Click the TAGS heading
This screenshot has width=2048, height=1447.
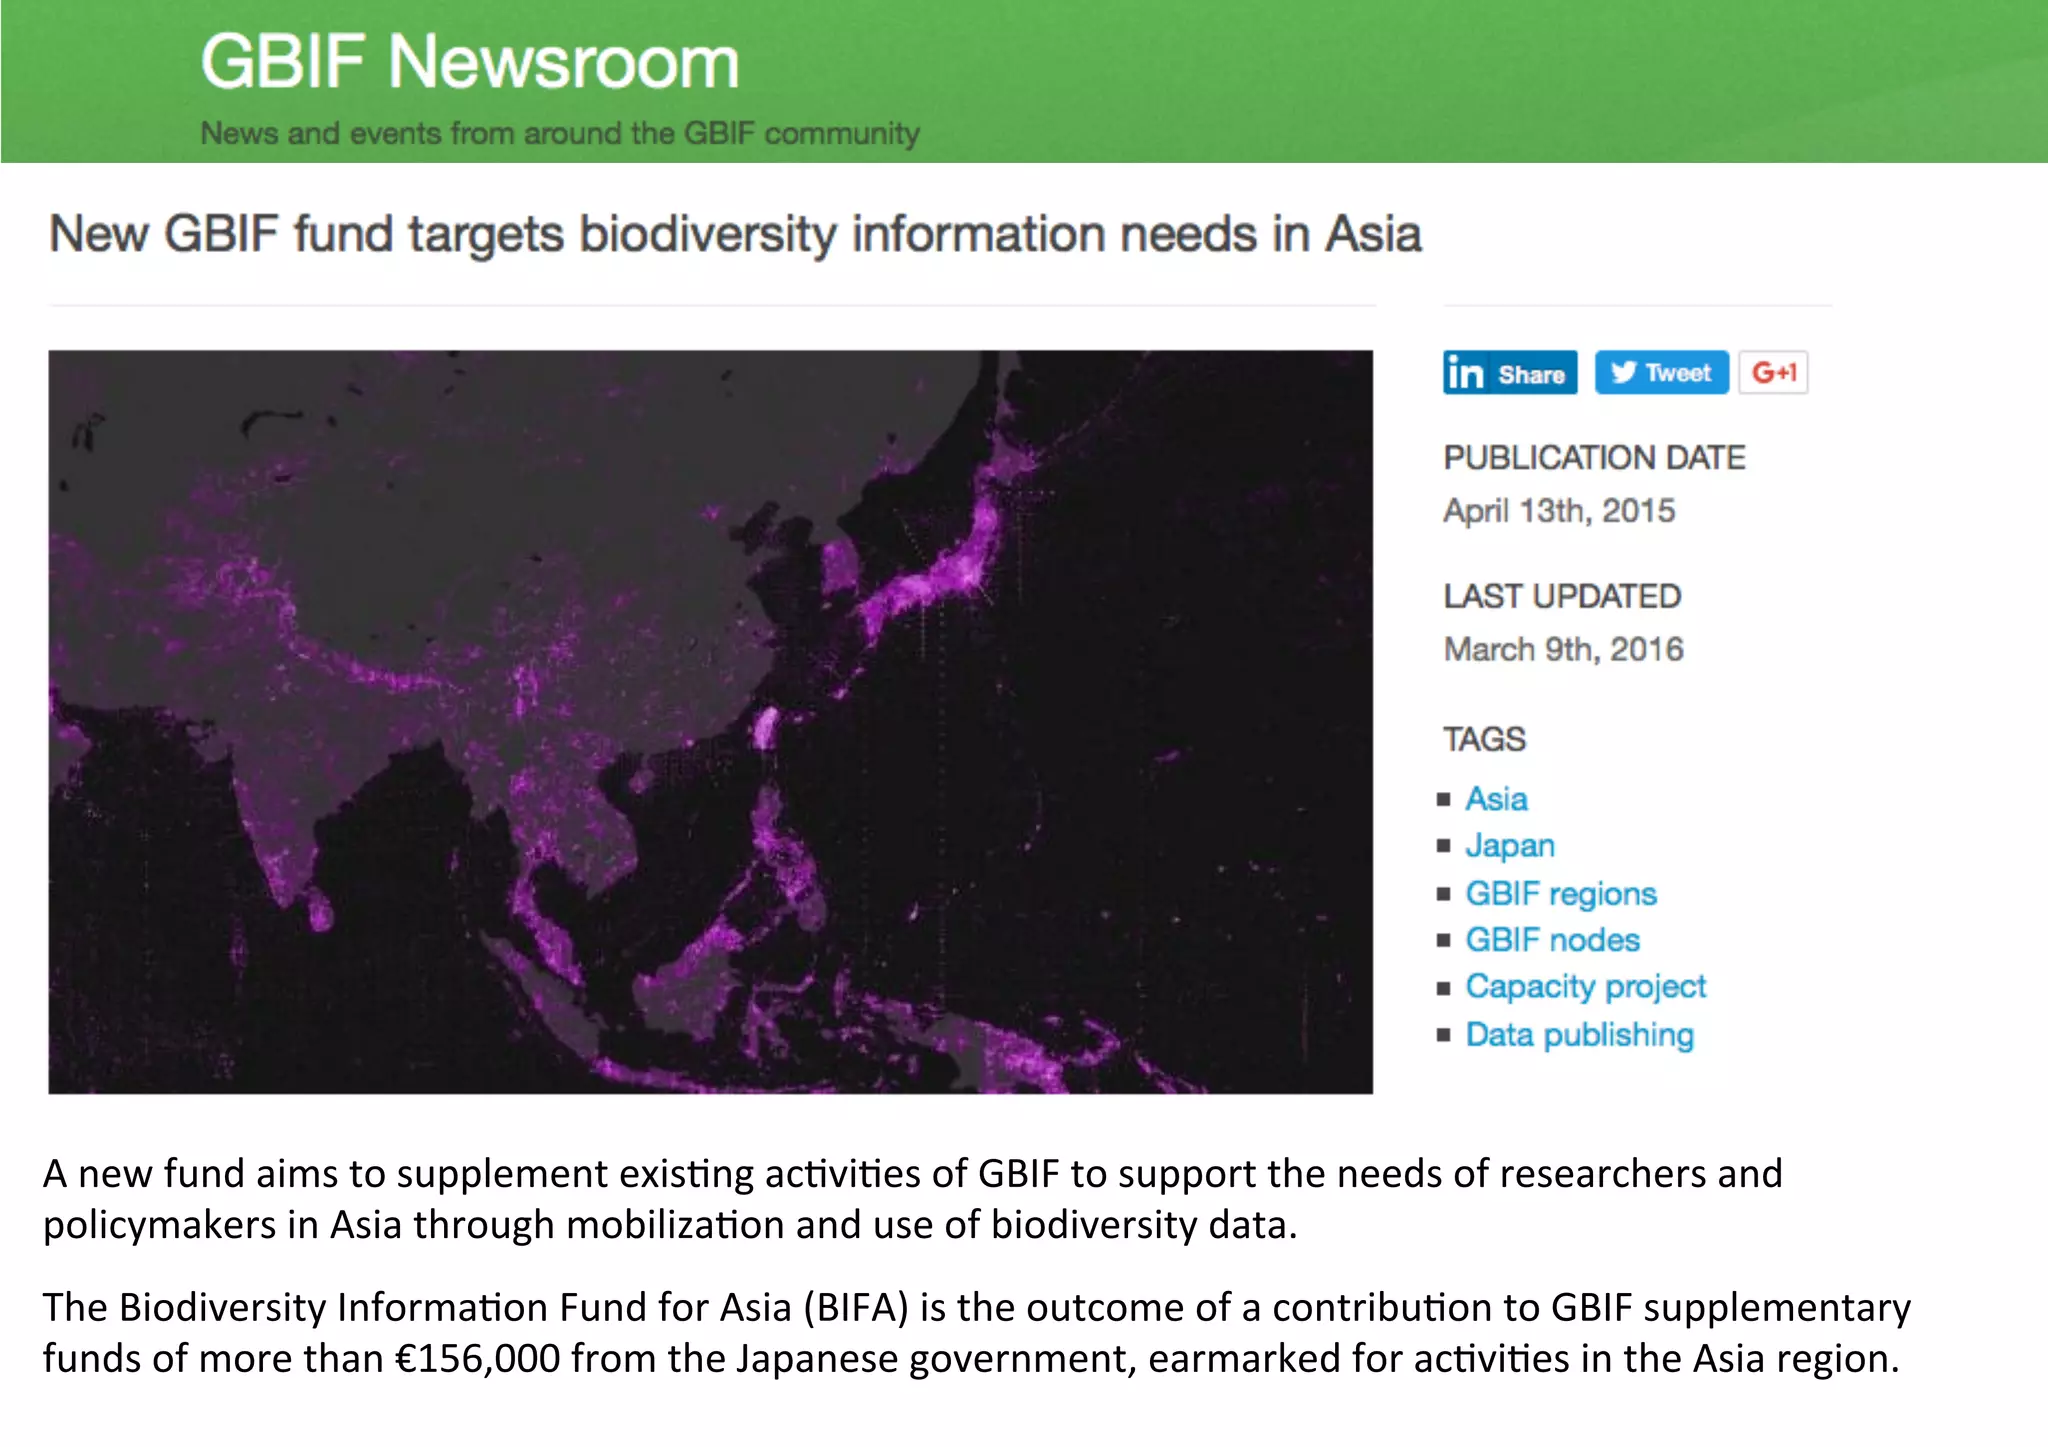point(1484,740)
